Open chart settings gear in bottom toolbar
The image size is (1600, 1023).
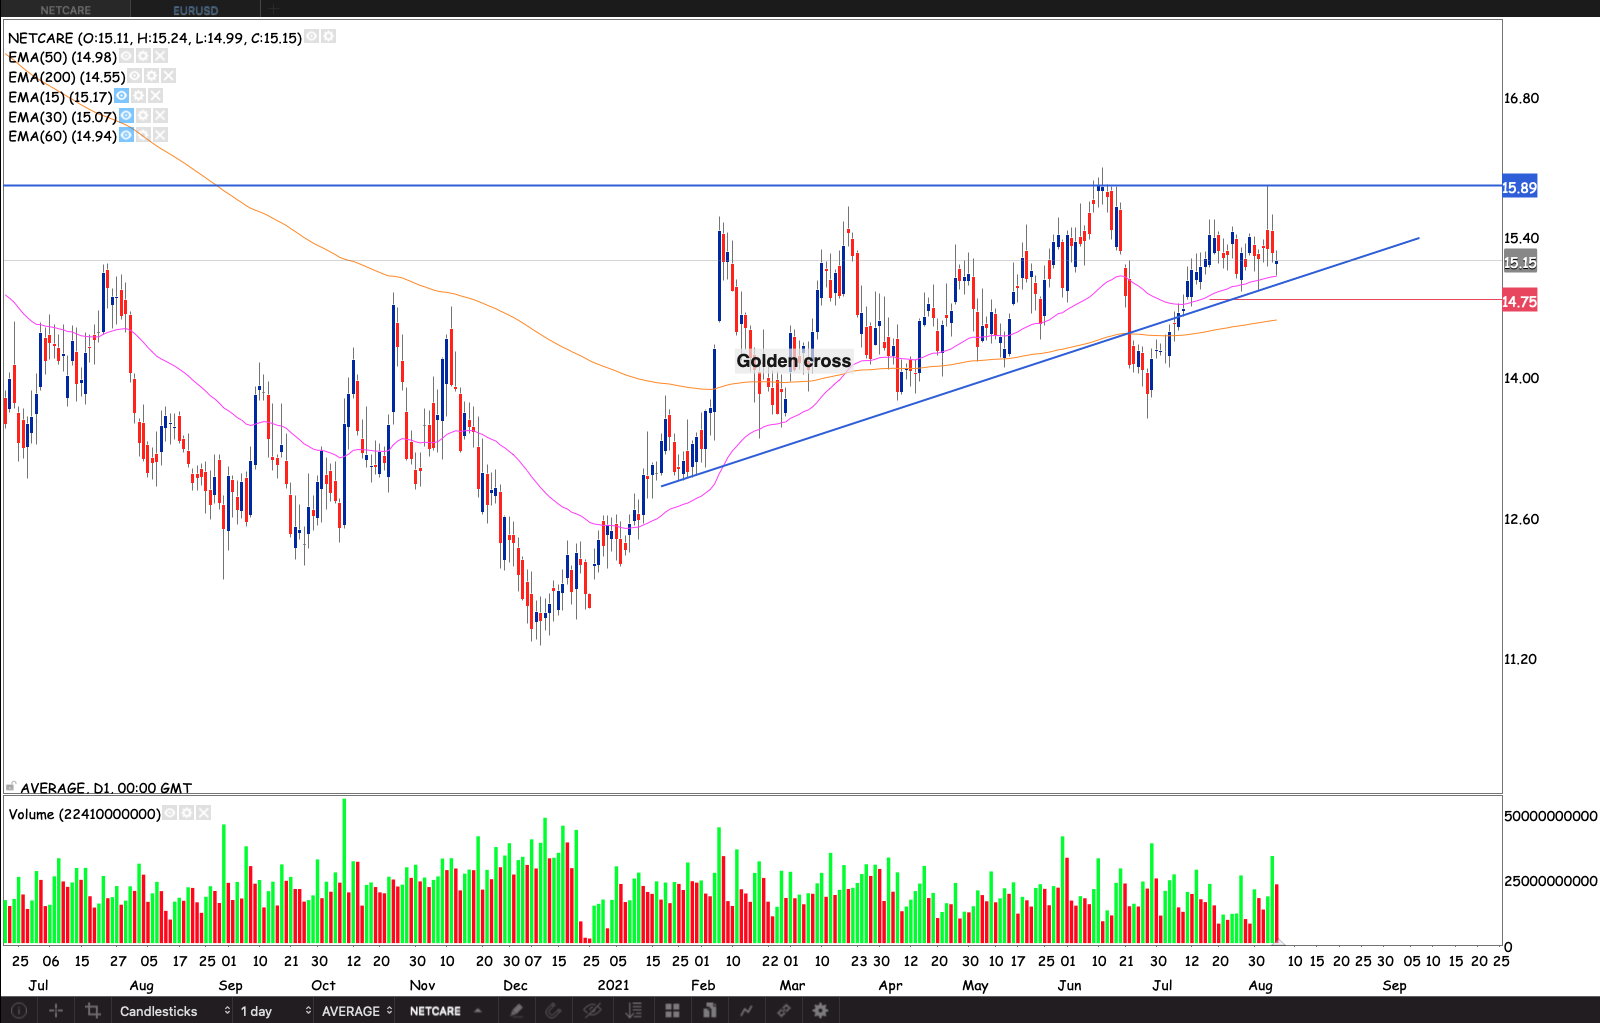[x=820, y=1011]
